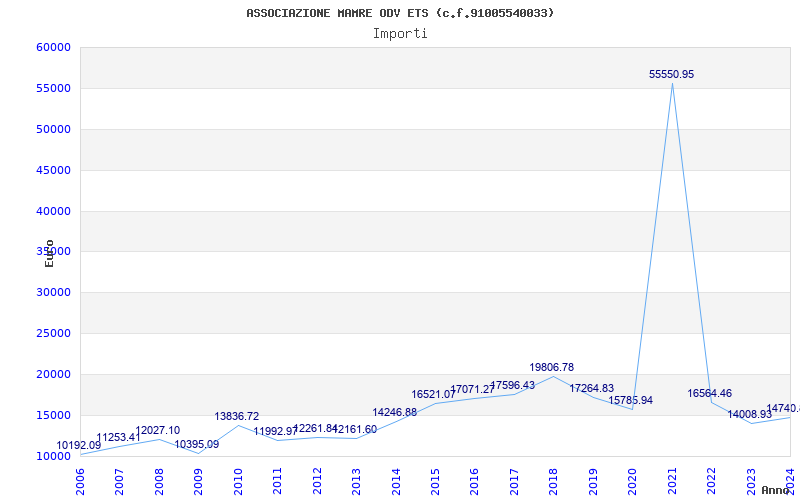Click the 2023 x-axis year label
The width and height of the screenshot is (800, 500).
[751, 482]
